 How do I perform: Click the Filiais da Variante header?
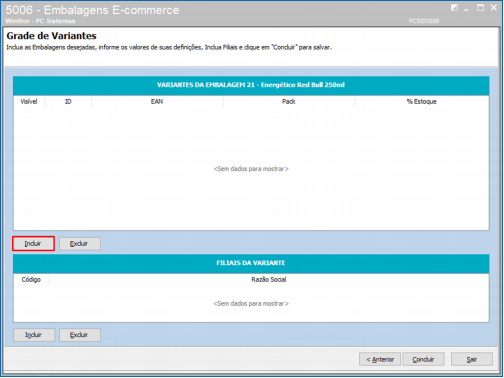click(x=251, y=263)
